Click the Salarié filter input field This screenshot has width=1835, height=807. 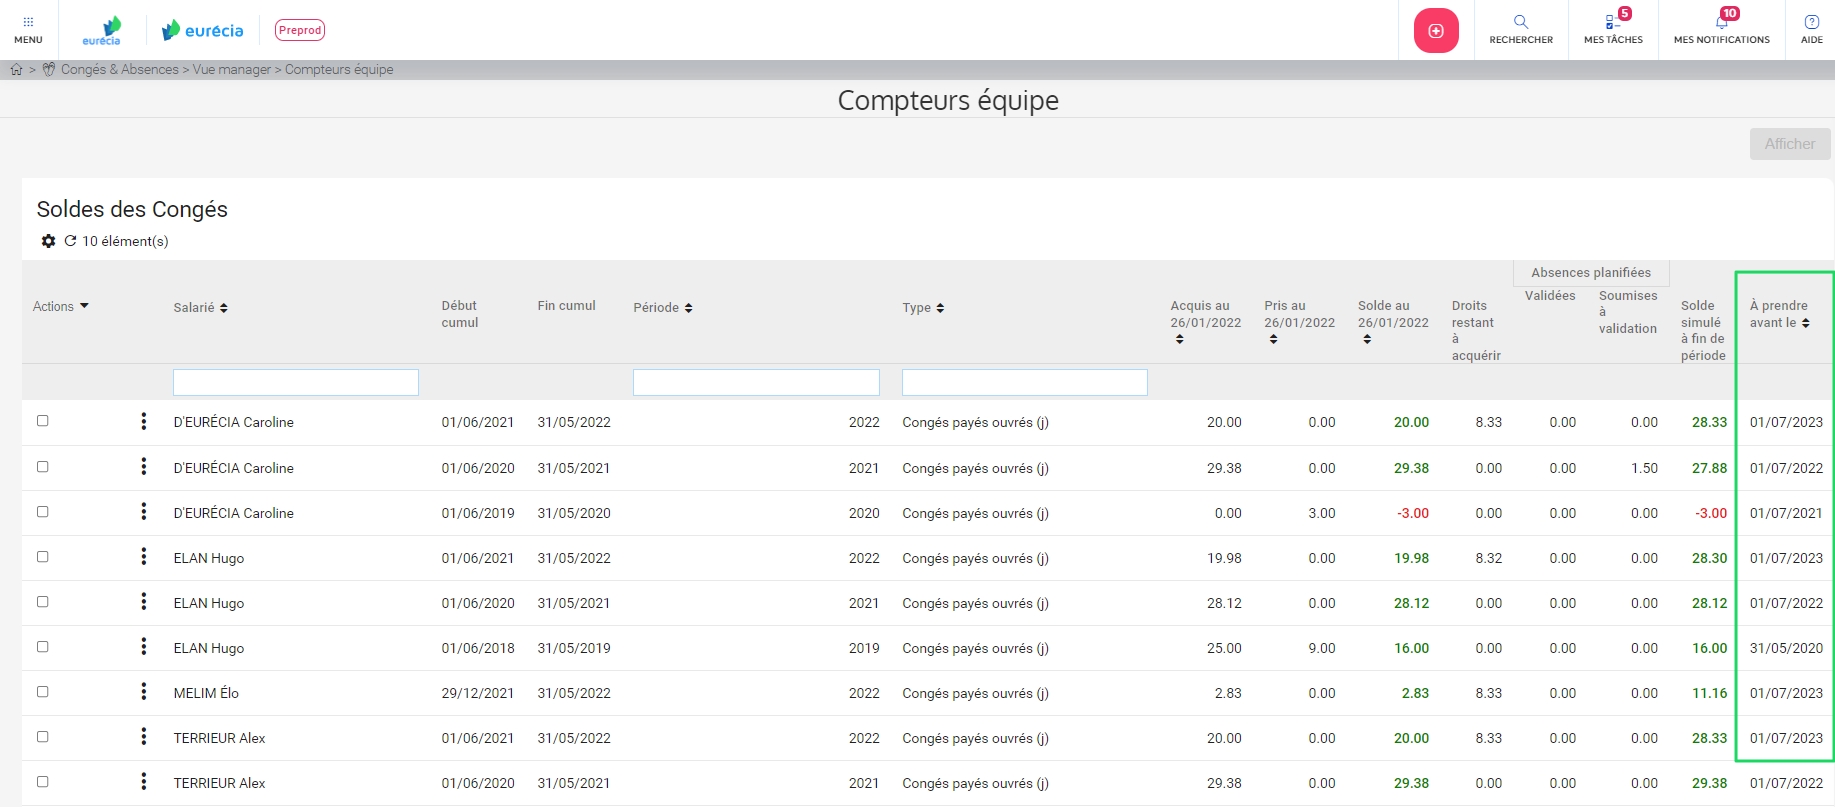point(296,382)
